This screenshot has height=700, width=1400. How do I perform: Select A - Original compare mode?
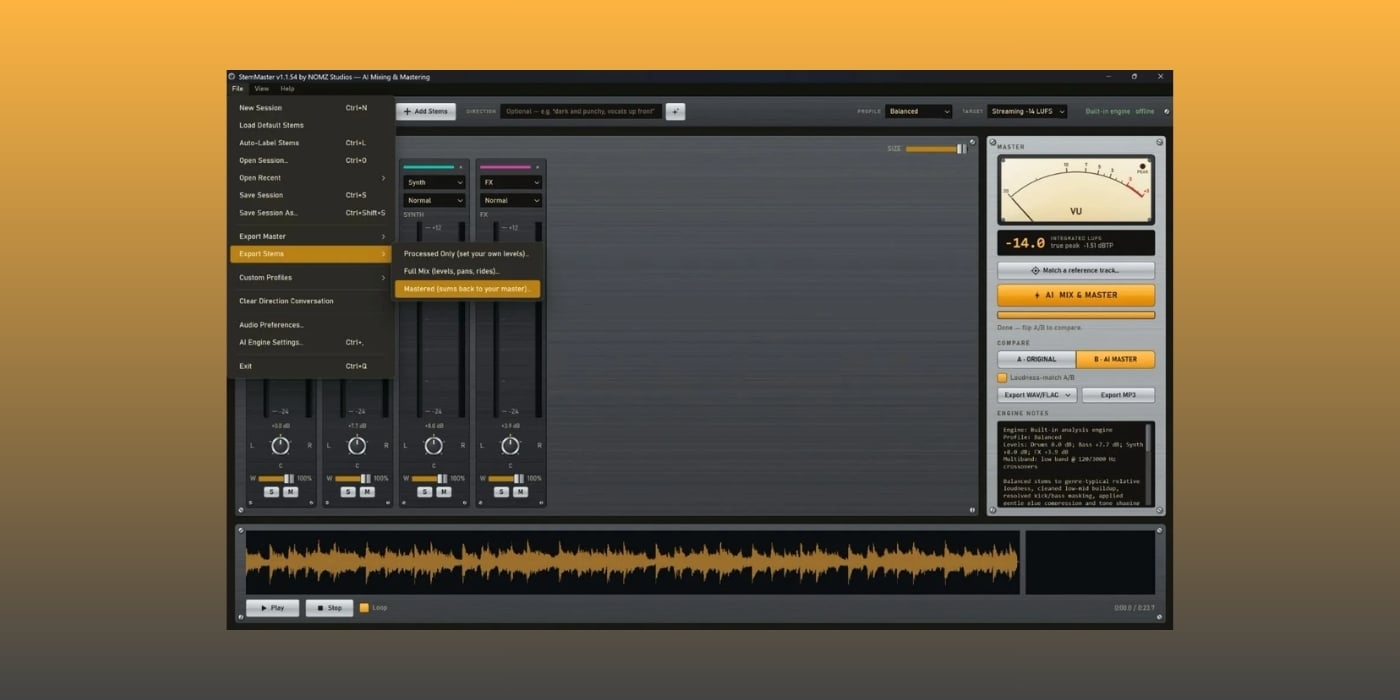tap(1036, 359)
